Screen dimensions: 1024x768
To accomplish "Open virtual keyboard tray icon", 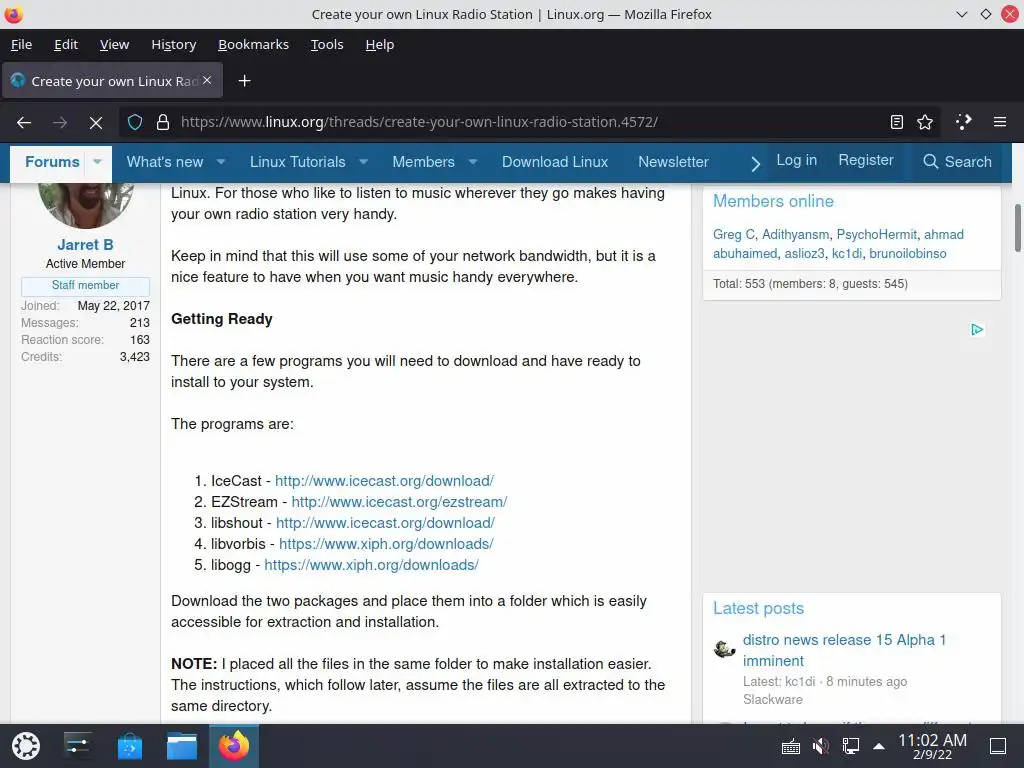I will click(791, 746).
